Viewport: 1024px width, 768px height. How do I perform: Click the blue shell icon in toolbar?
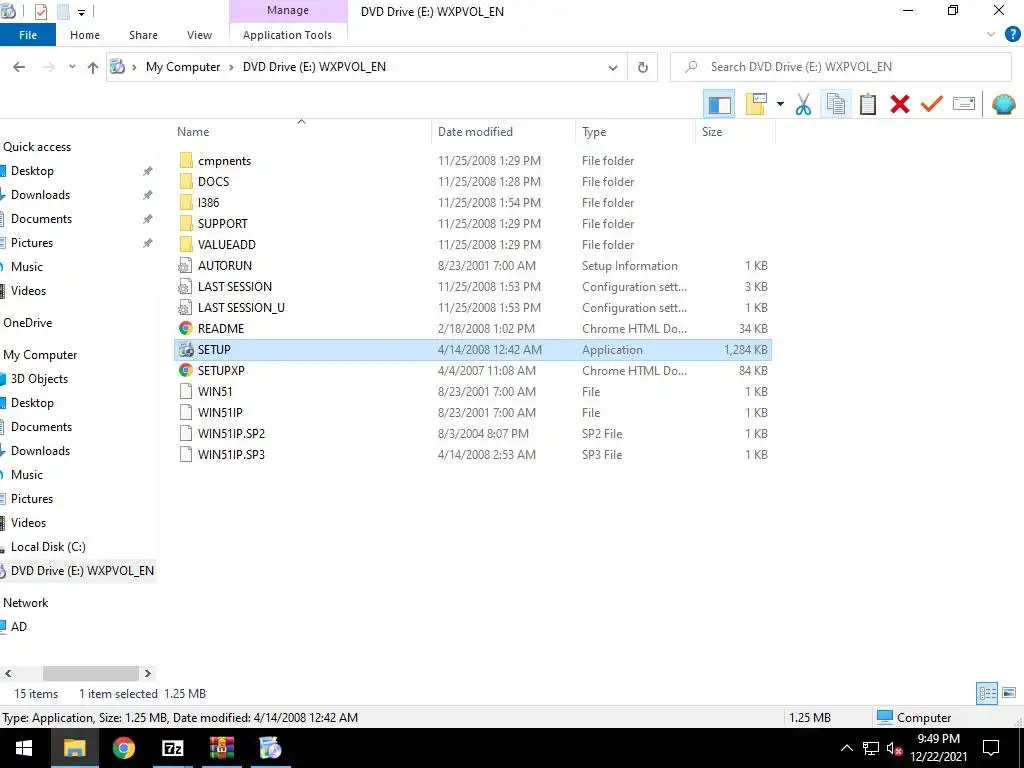1004,104
